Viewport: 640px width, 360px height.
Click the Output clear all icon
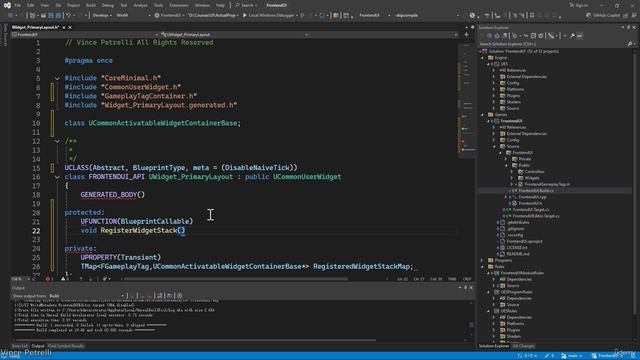[160, 296]
